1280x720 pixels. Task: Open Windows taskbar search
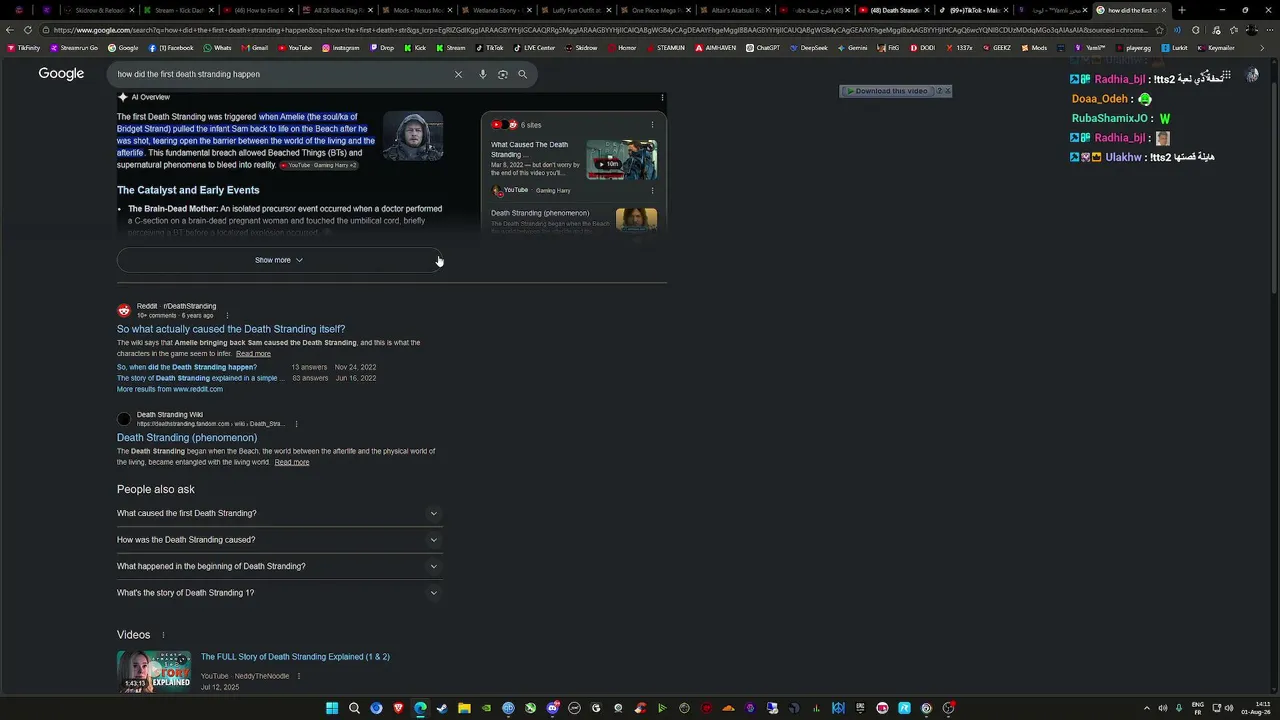point(354,708)
